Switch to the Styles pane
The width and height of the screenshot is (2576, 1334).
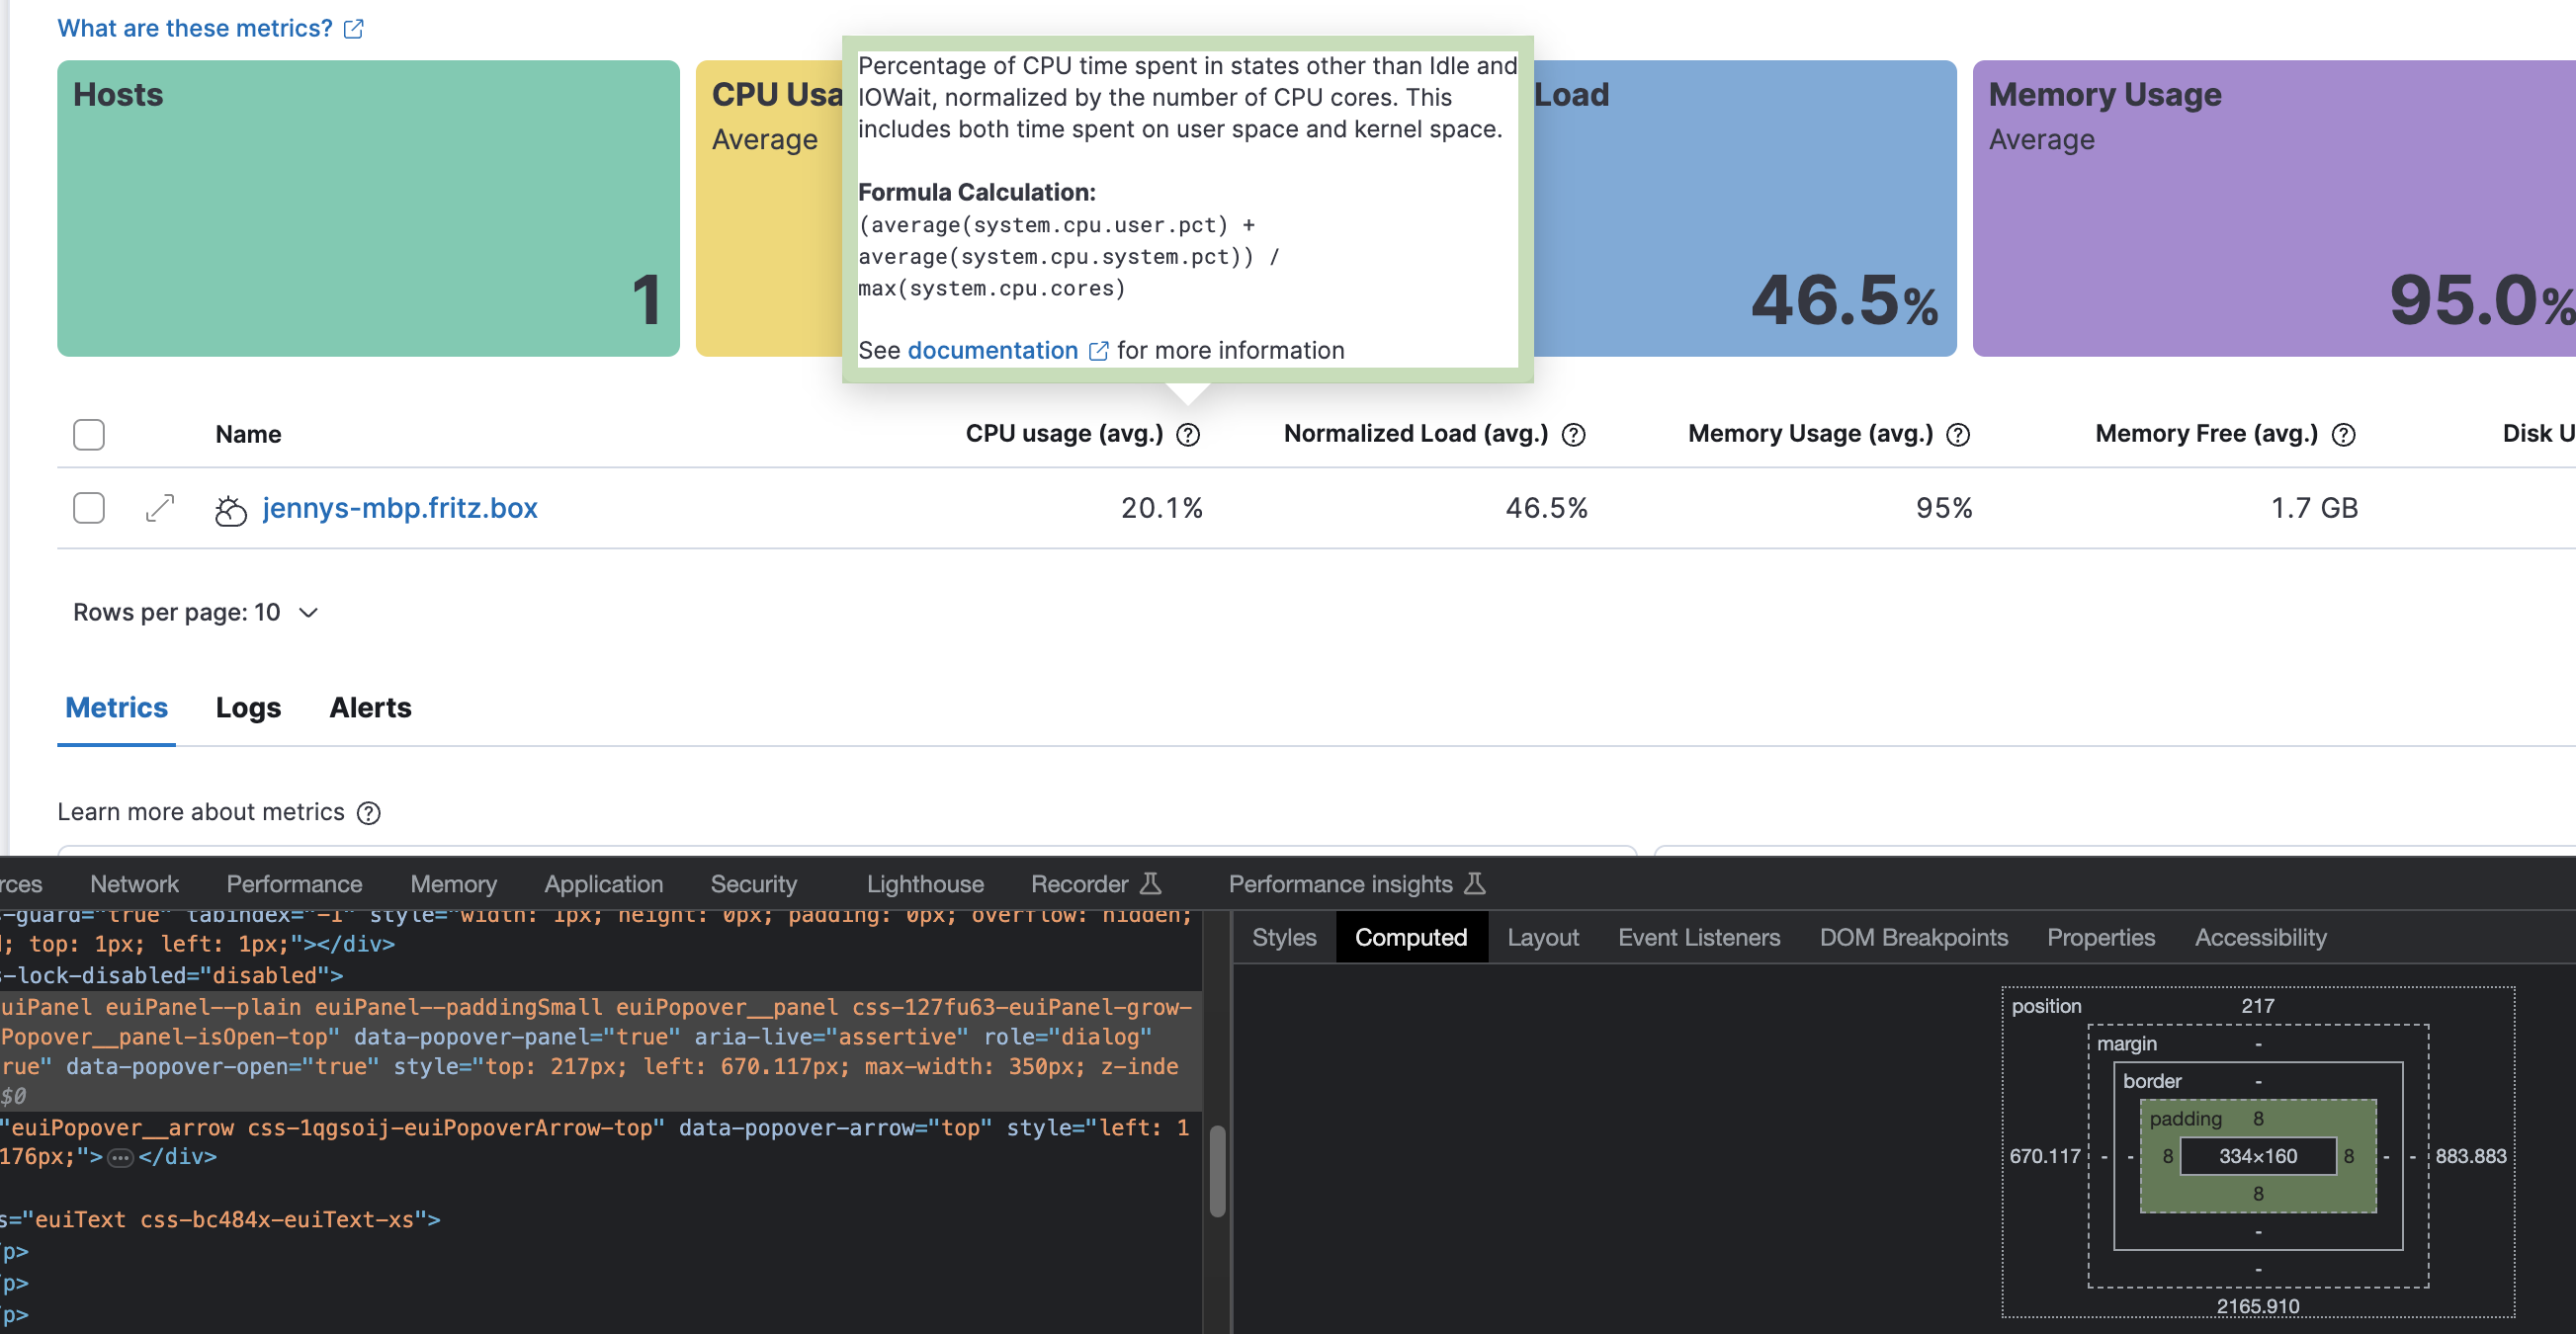pos(1284,938)
